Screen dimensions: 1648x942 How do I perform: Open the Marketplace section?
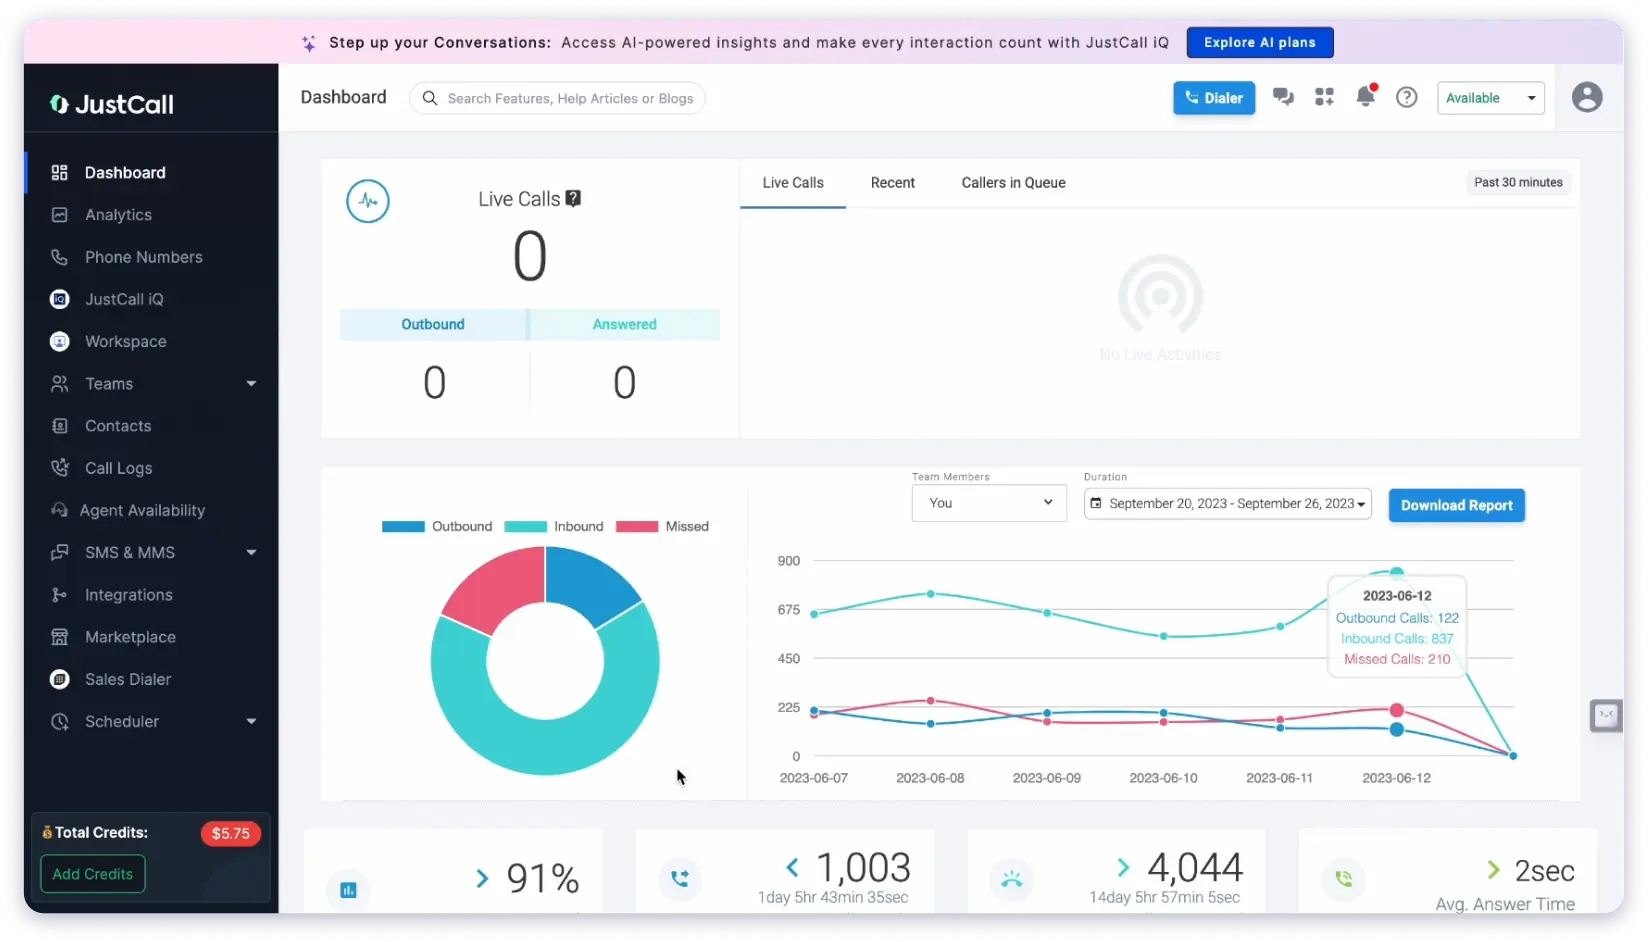pyautogui.click(x=129, y=637)
